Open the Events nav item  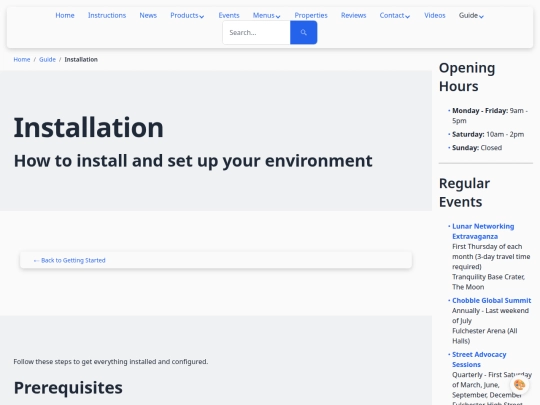click(x=229, y=15)
